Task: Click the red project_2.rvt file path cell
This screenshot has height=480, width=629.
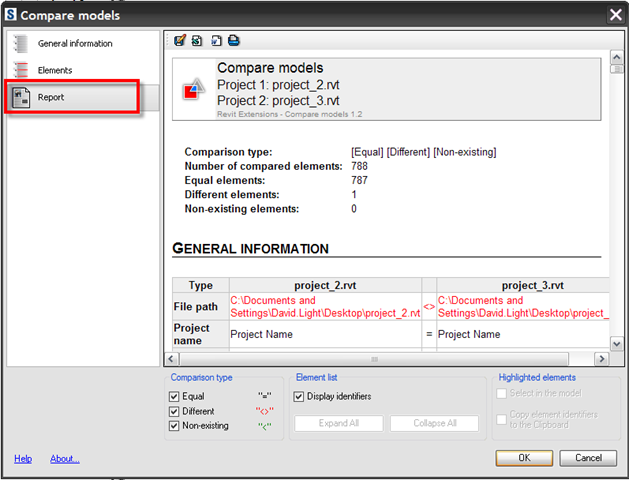Action: tap(325, 307)
